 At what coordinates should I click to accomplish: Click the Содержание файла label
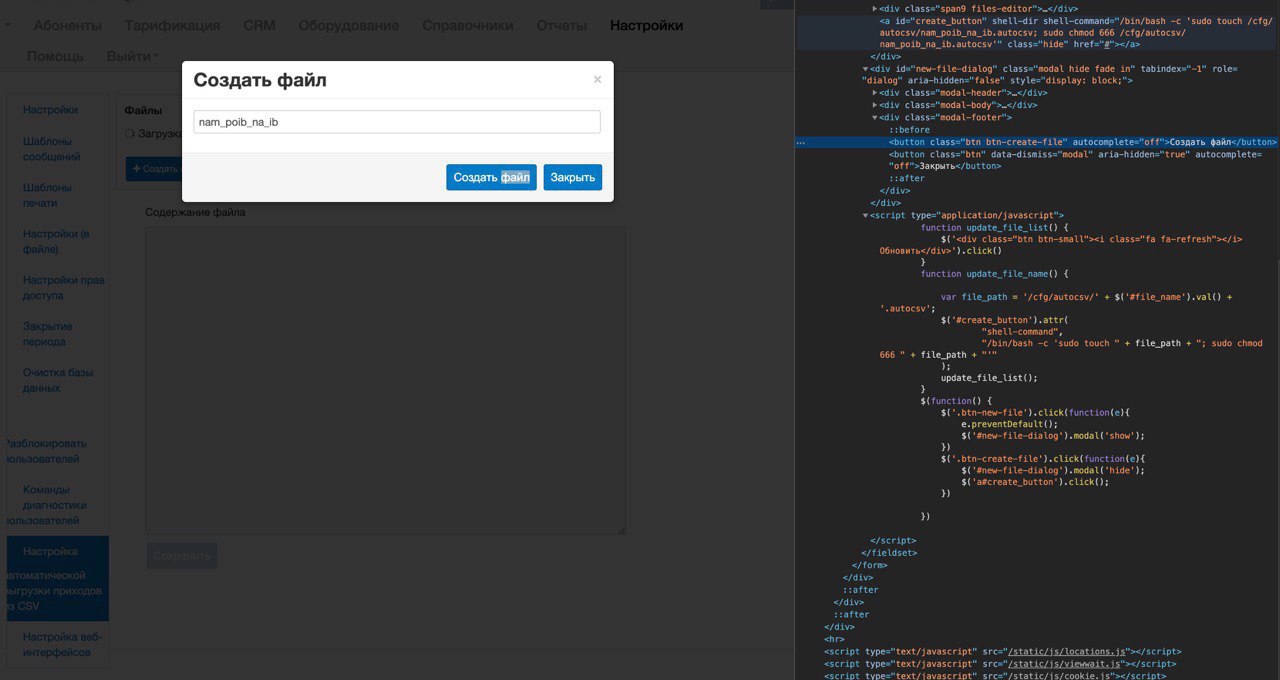[195, 212]
